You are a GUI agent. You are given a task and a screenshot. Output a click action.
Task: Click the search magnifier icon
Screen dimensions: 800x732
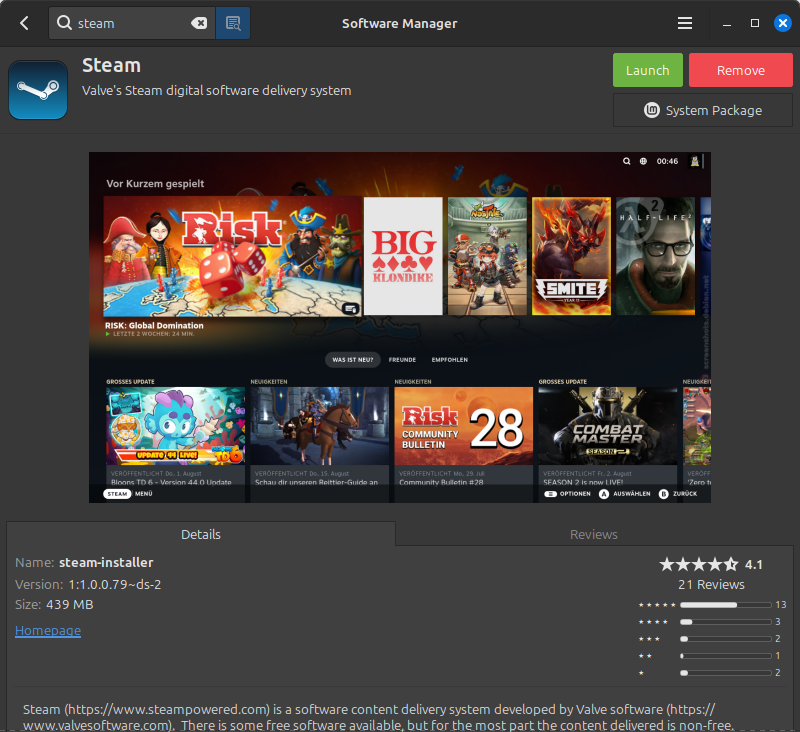(x=64, y=23)
